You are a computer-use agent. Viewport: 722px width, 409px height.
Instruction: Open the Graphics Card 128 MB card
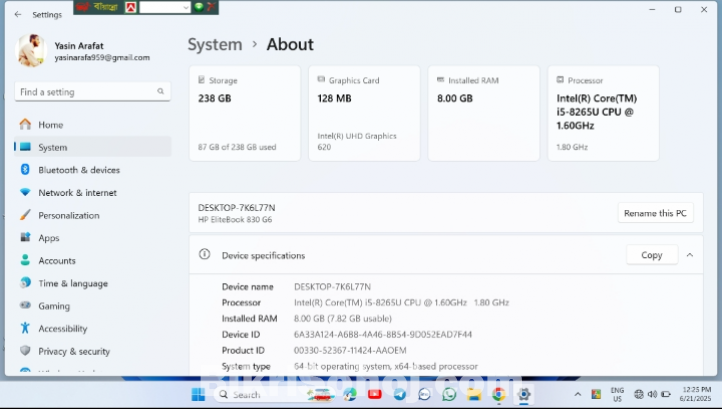point(364,113)
